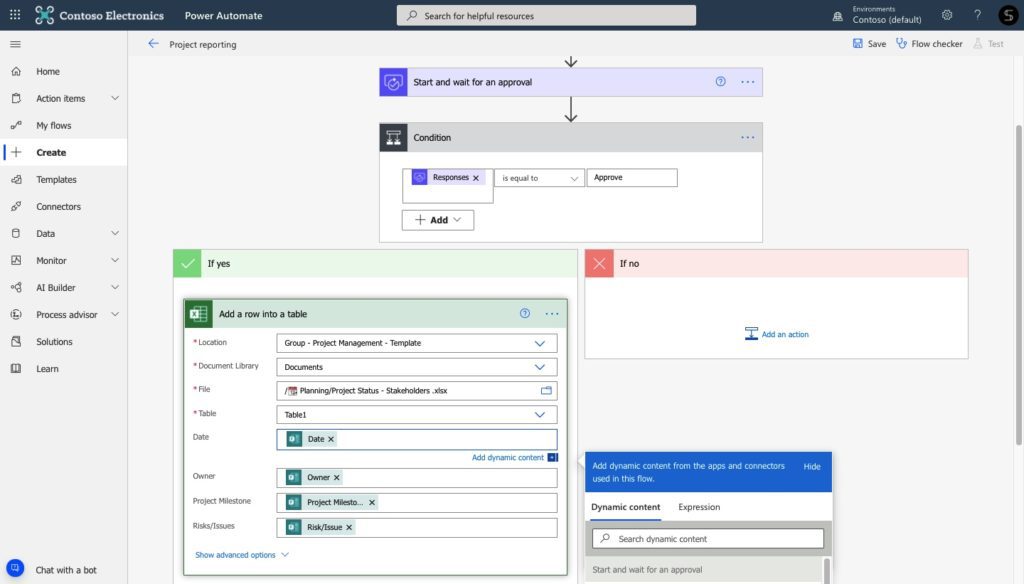Click the Excel icon on Add a row

(x=199, y=314)
